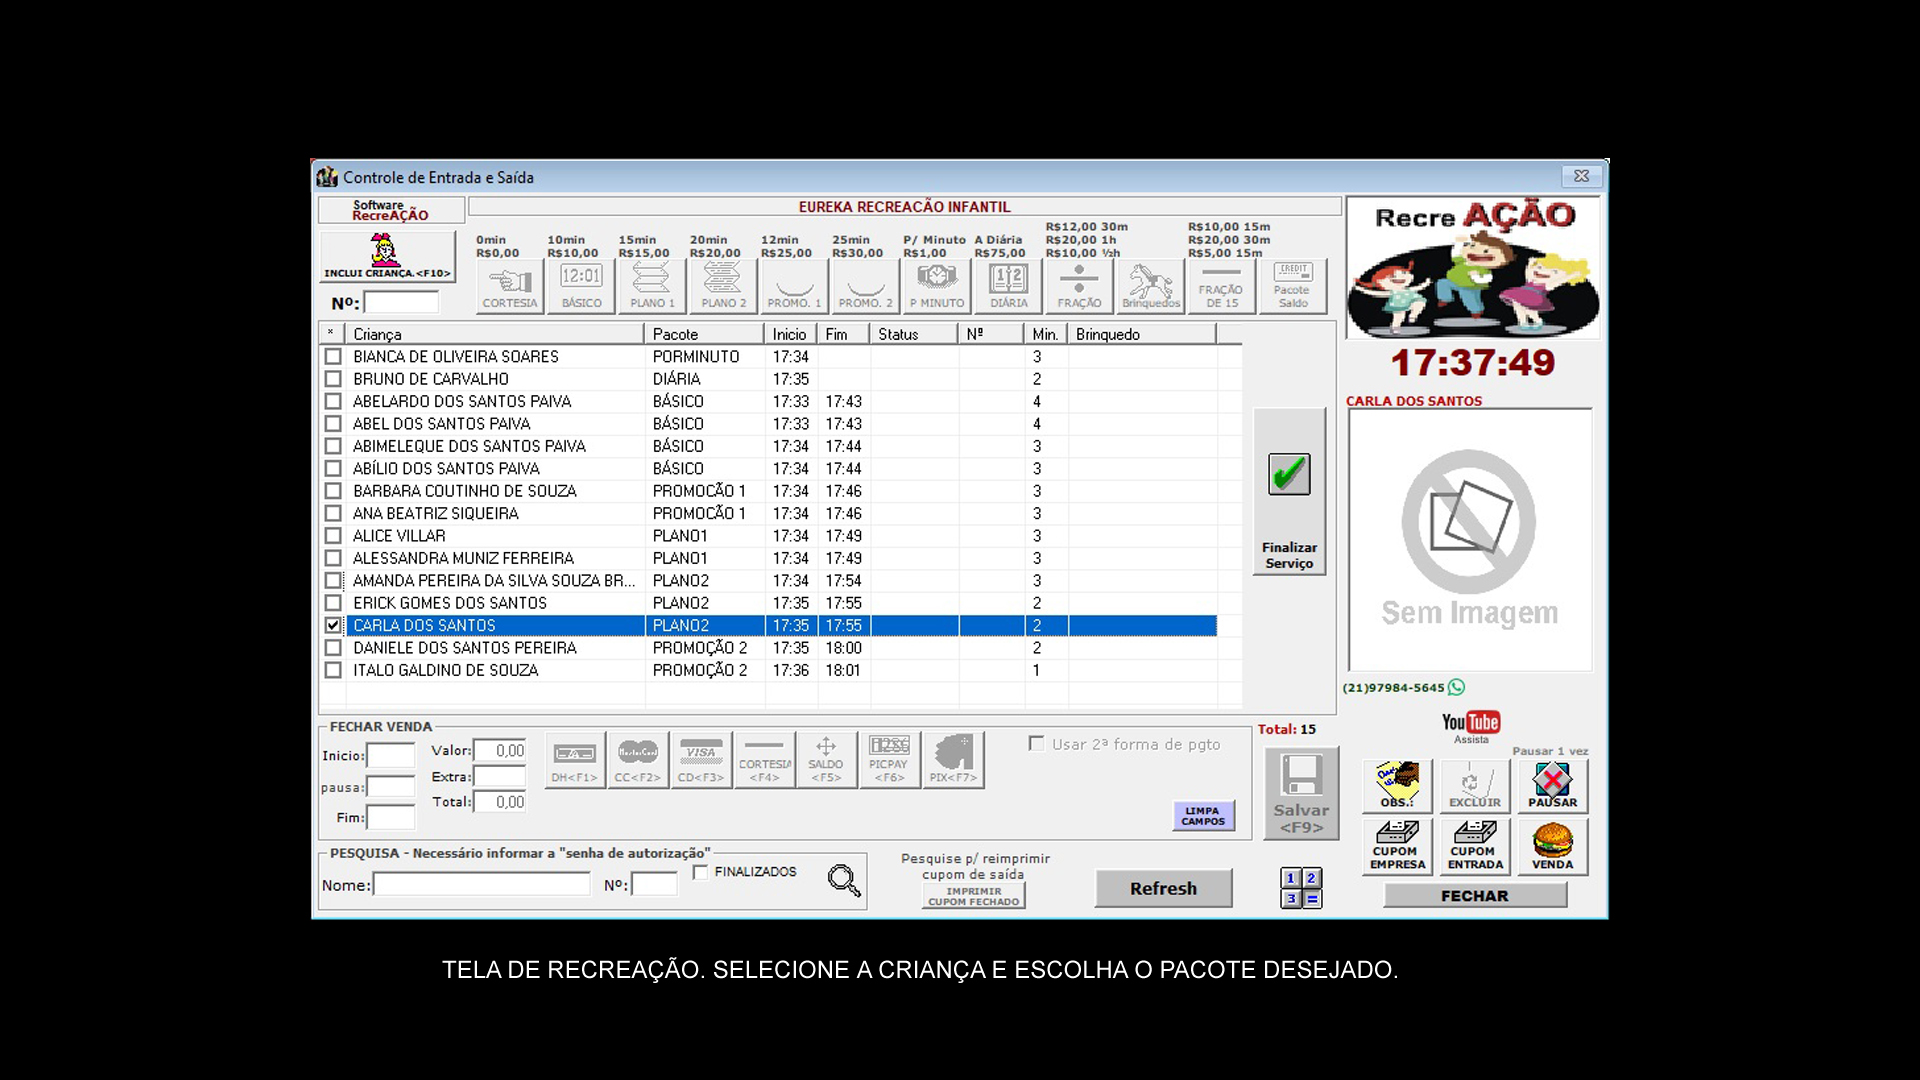This screenshot has height=1080, width=1920.
Task: Check the box for BRUNO DE CARVALHO
Action: point(333,379)
